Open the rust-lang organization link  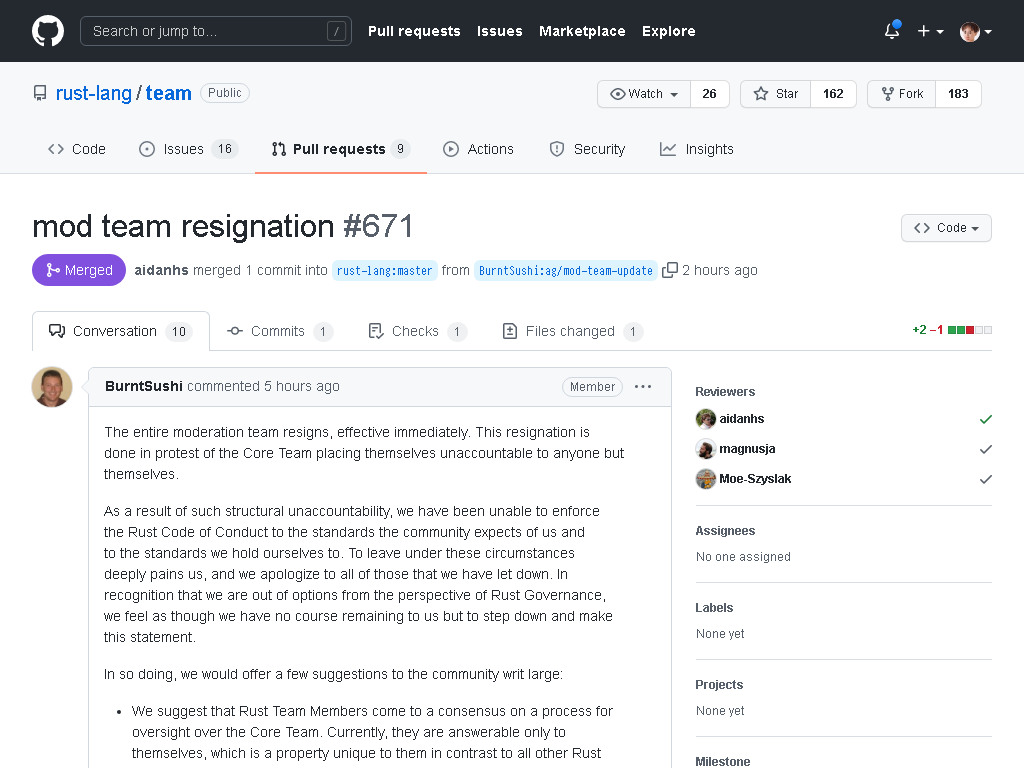click(93, 93)
